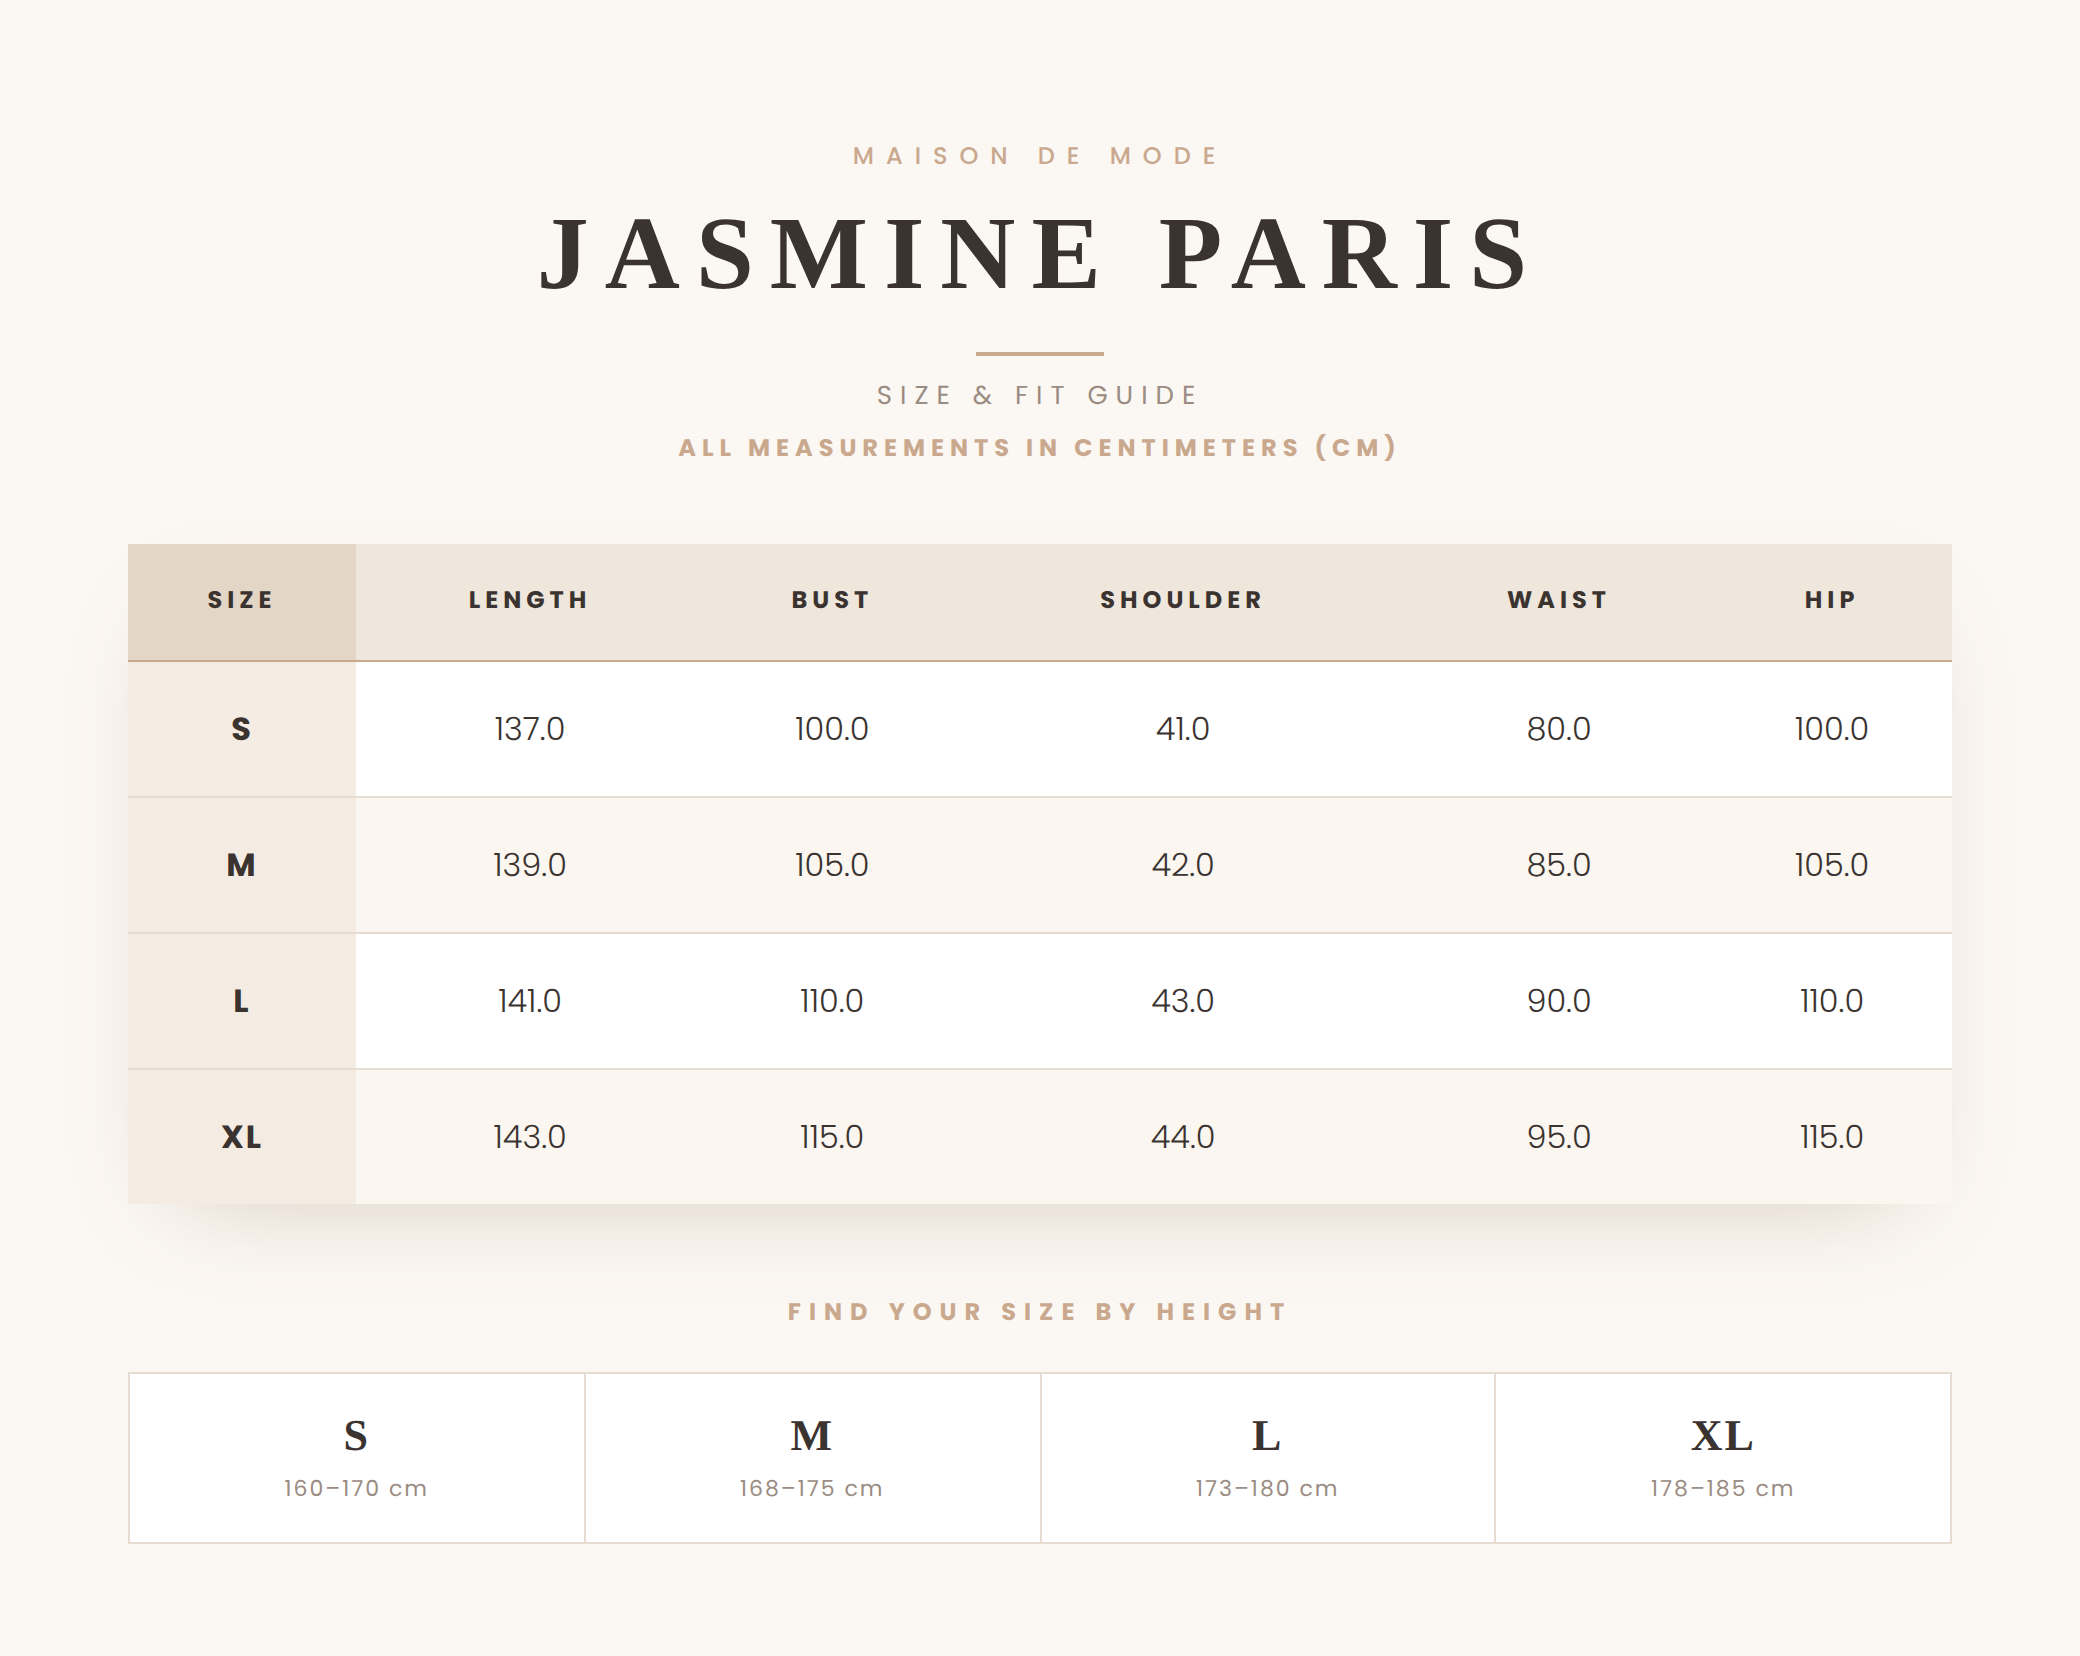This screenshot has height=1656, width=2080.
Task: Click length value 143.0
Action: 529,1137
